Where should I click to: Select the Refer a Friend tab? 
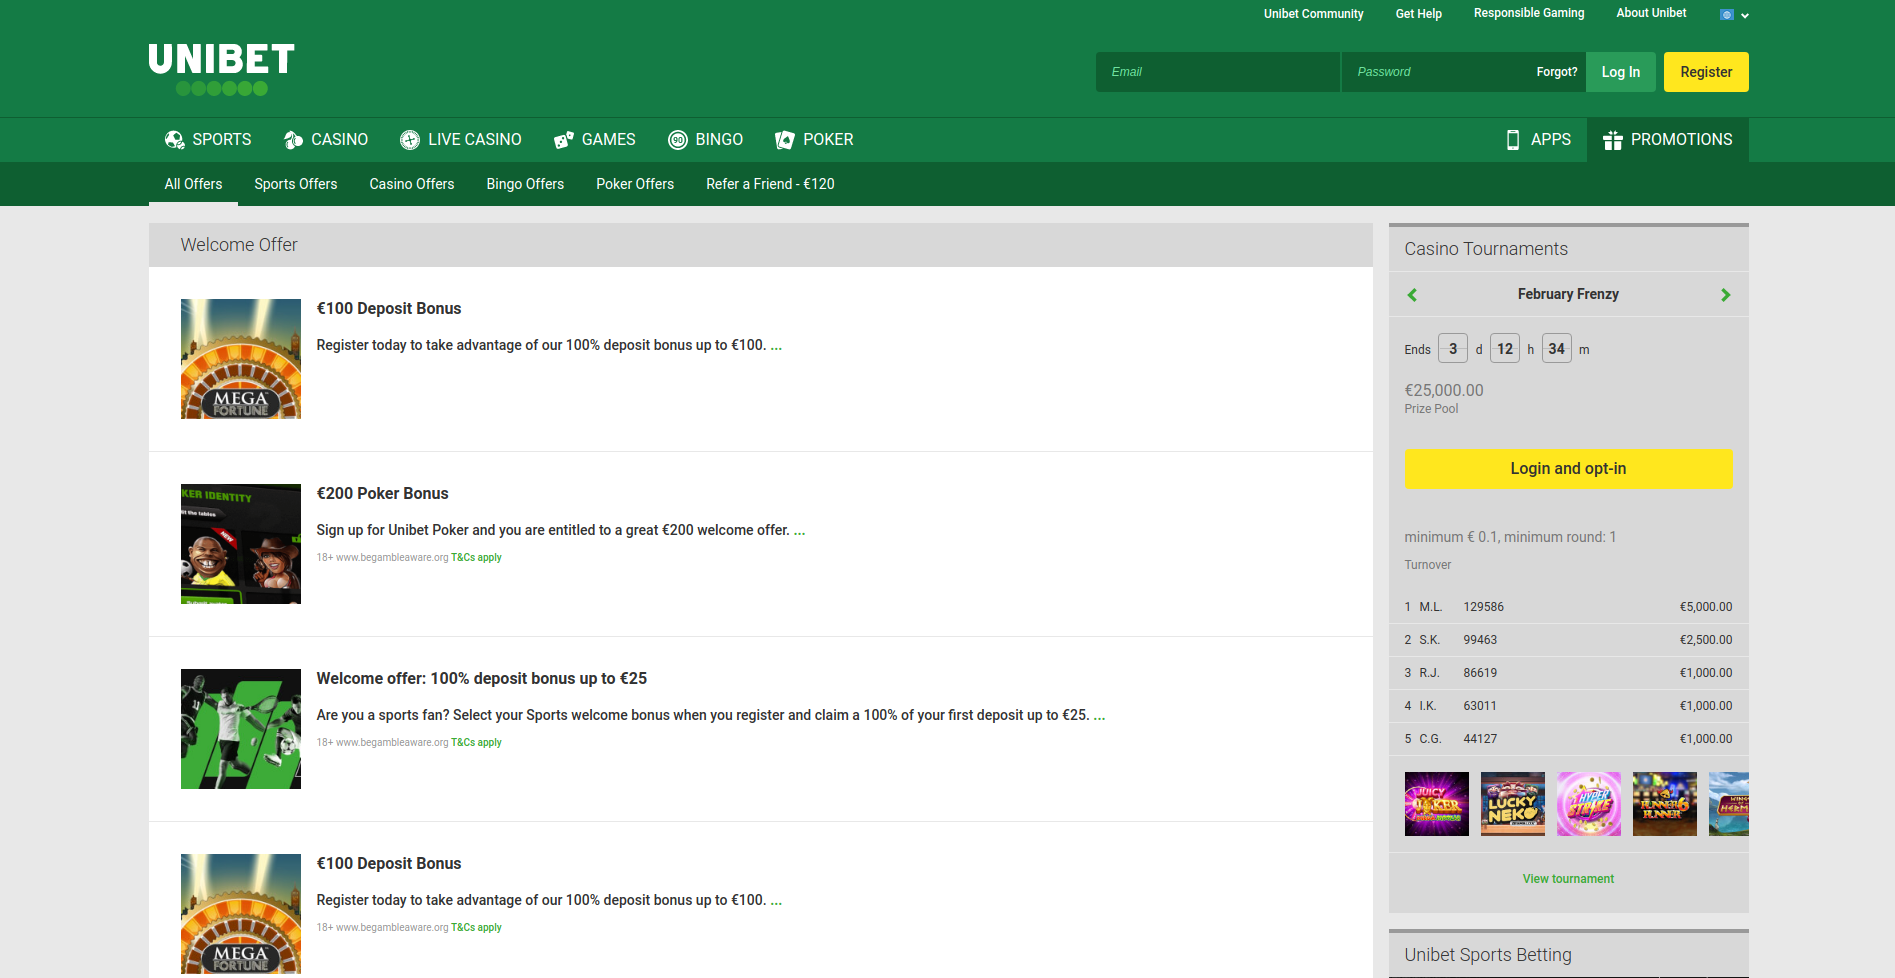[770, 184]
